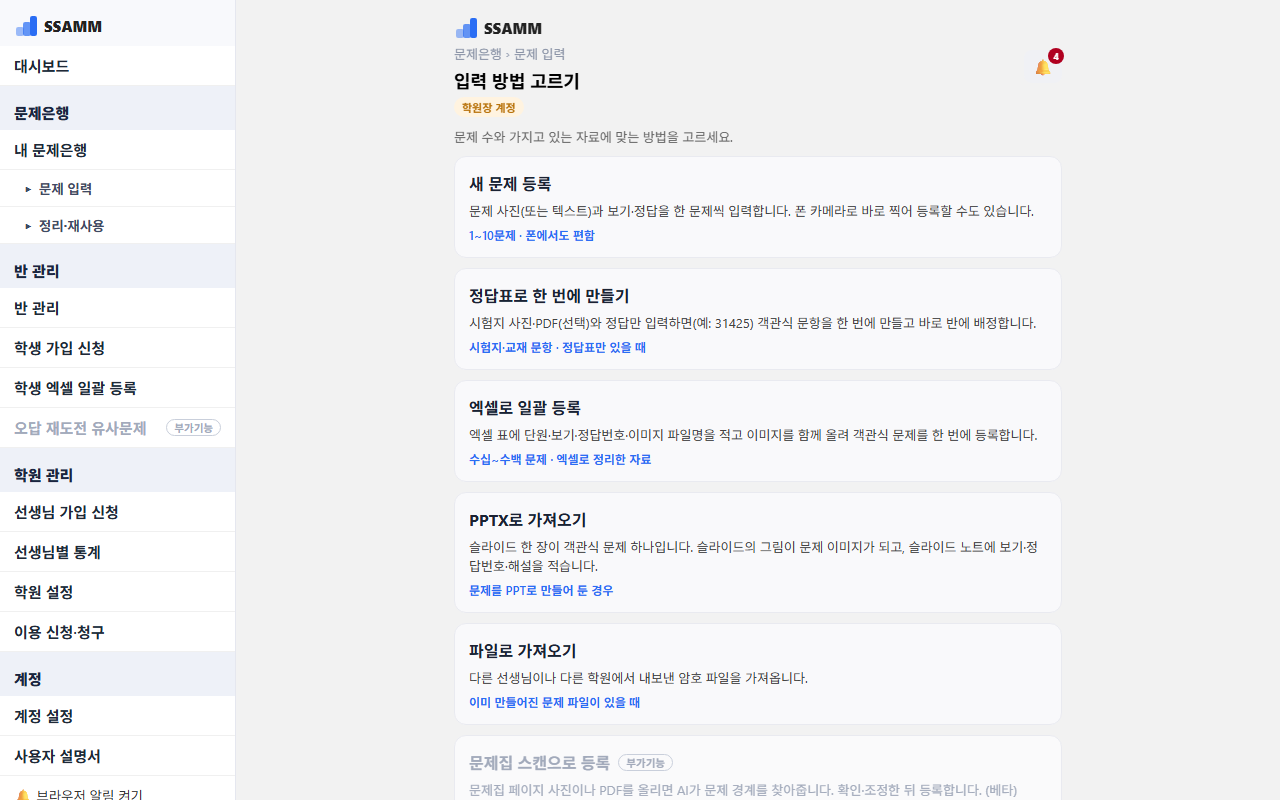Click the '1~10문제 · 폰에서도 편함' hint text
Screen dimensions: 1280x800
[x=532, y=236]
